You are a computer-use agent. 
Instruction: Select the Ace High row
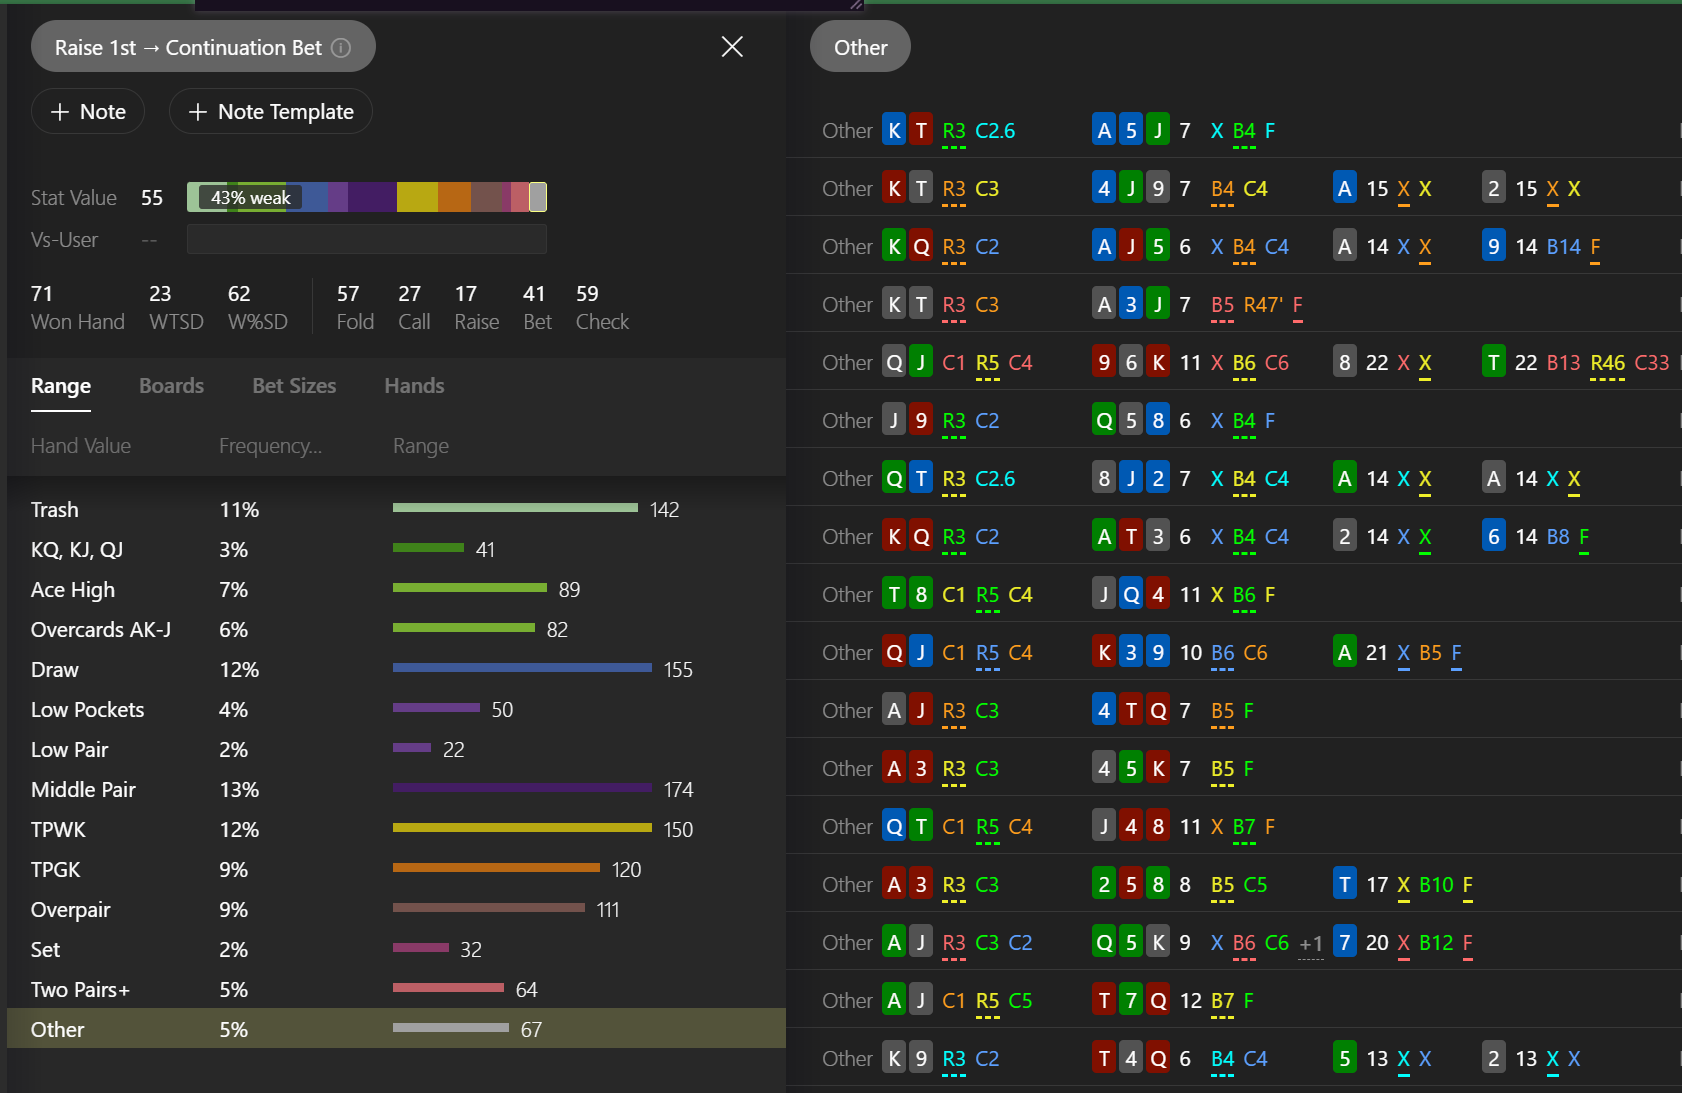396,590
